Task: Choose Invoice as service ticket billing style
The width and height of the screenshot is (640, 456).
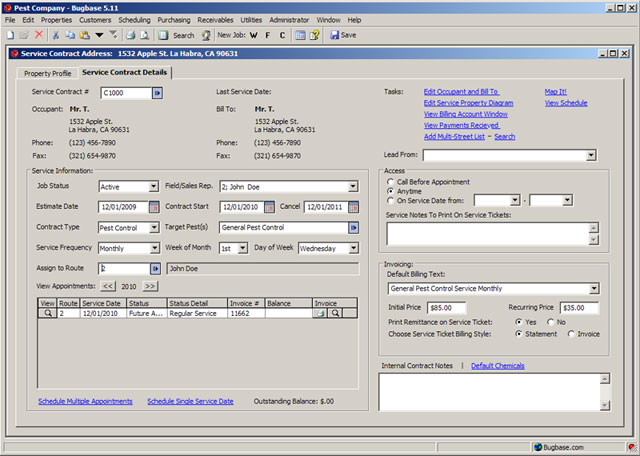Action: pos(571,334)
